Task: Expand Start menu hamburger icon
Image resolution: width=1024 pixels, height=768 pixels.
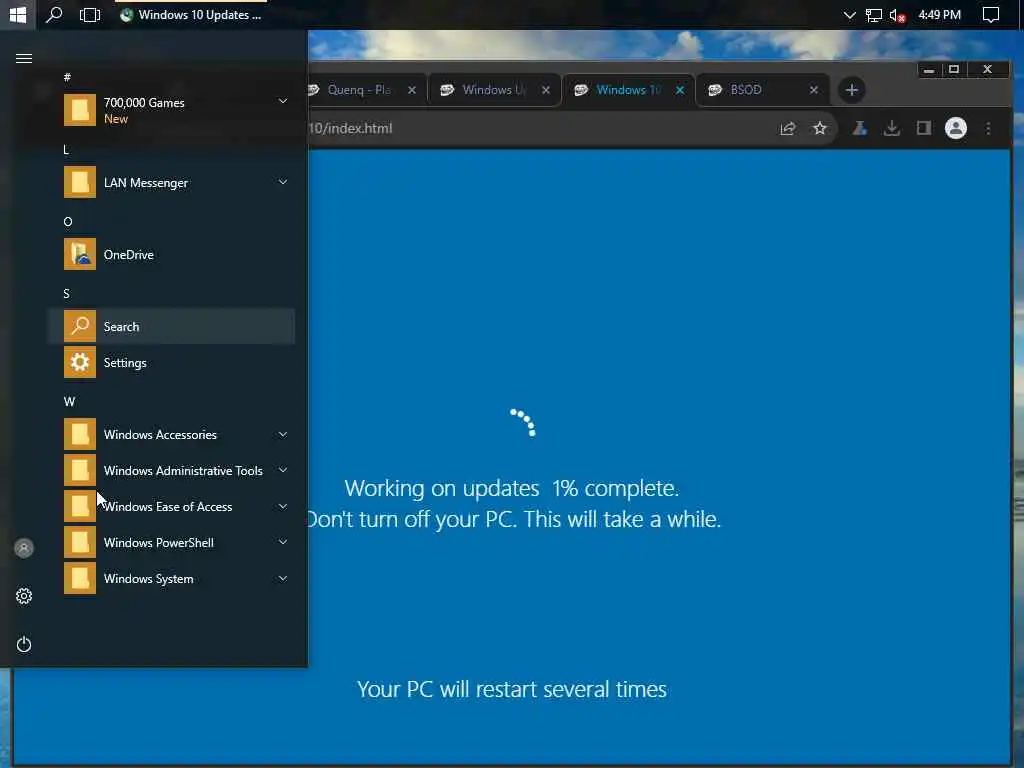Action: point(24,59)
